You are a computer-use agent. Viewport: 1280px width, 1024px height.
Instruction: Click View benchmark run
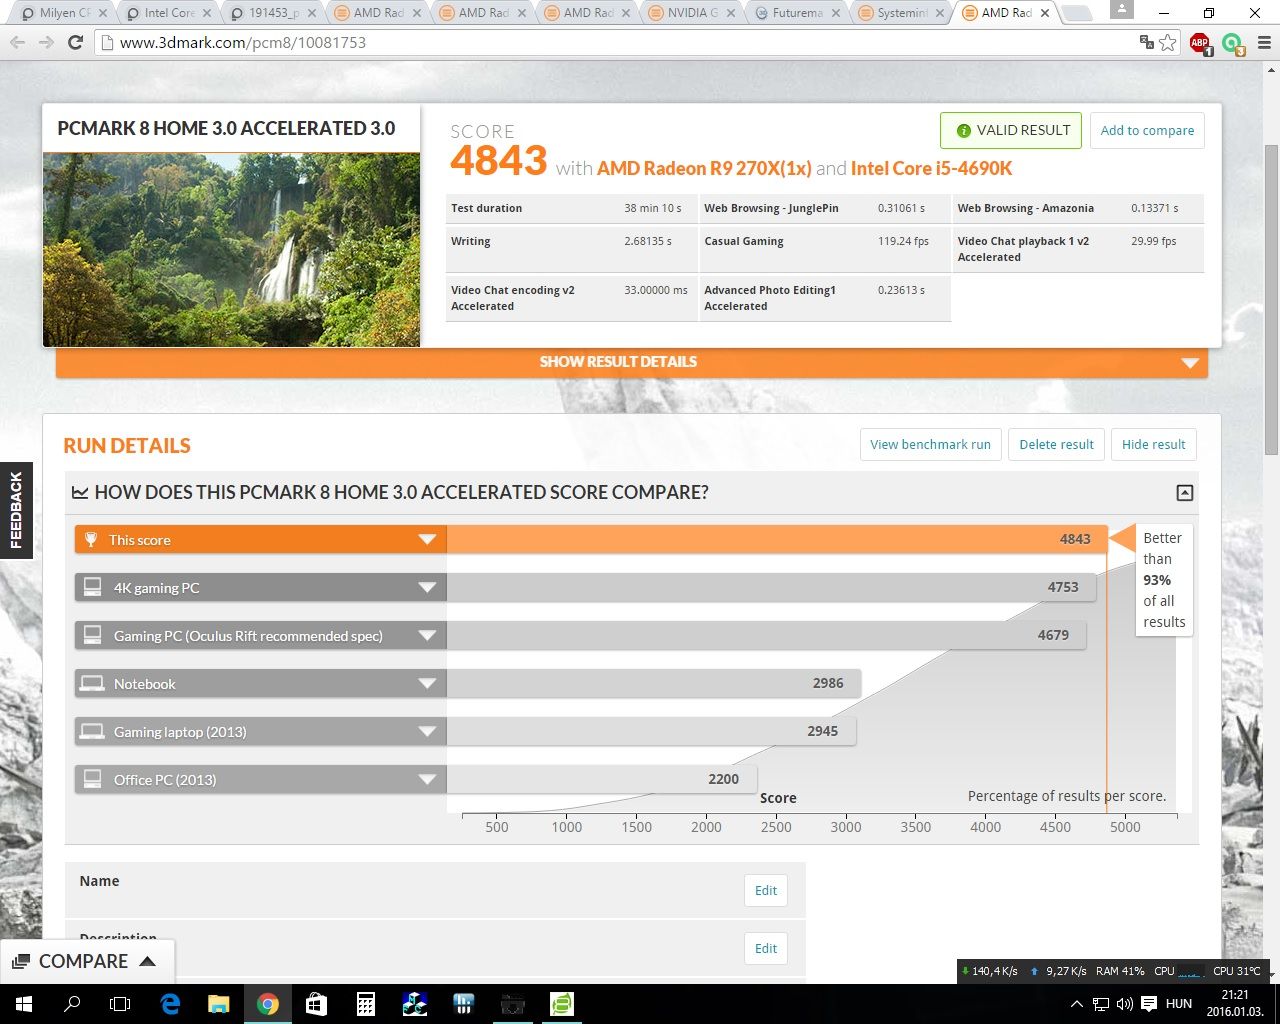pos(930,445)
